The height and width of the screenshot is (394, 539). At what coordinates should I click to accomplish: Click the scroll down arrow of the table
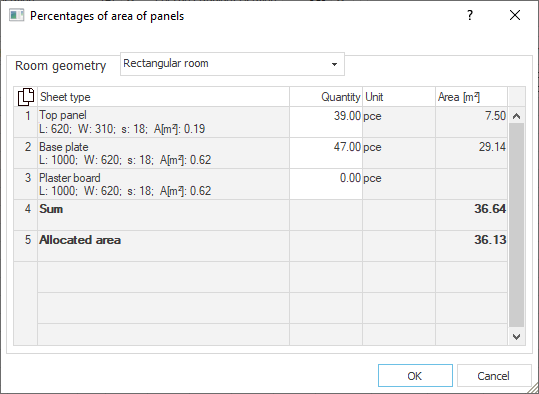[516, 337]
